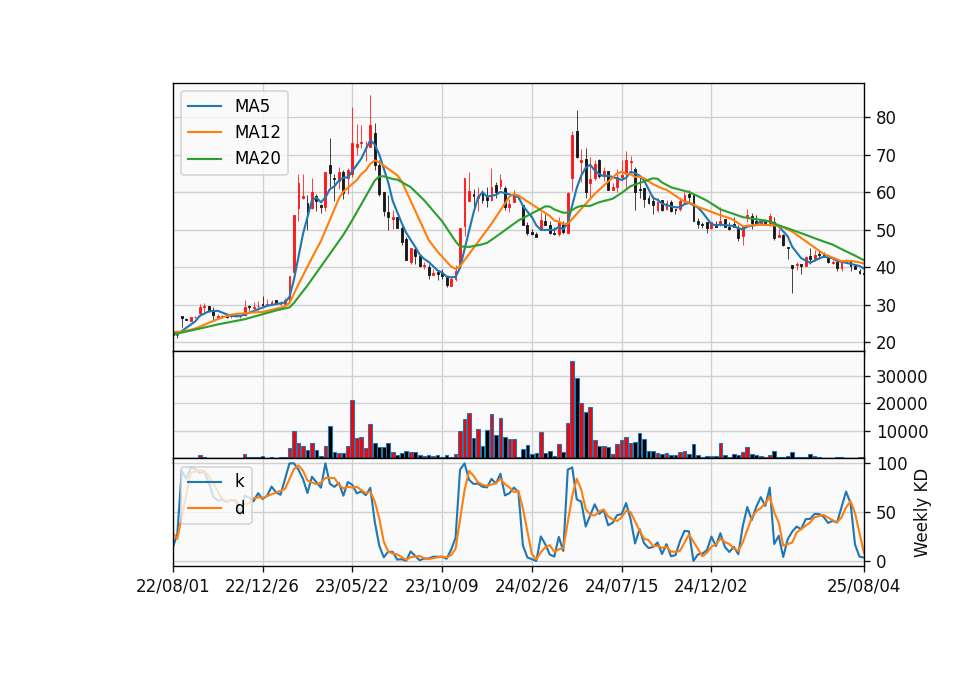Click the KD axis label 100
This screenshot has width=960, height=690.
click(891, 464)
